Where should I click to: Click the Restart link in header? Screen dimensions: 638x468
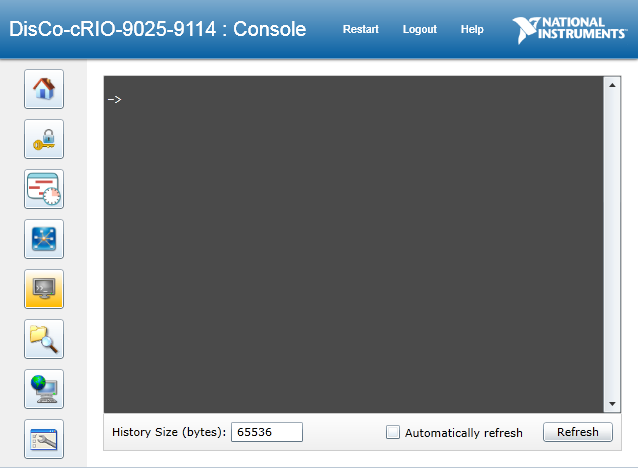(x=360, y=29)
